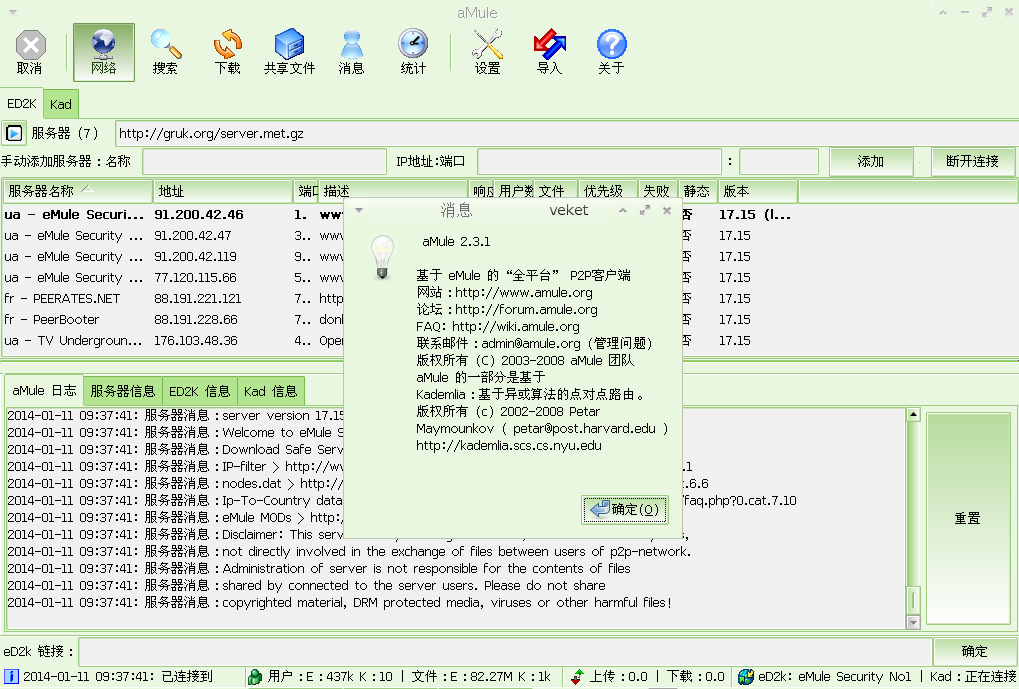
Task: Click the eD2k 链接 input field
Action: pyautogui.click(x=506, y=651)
